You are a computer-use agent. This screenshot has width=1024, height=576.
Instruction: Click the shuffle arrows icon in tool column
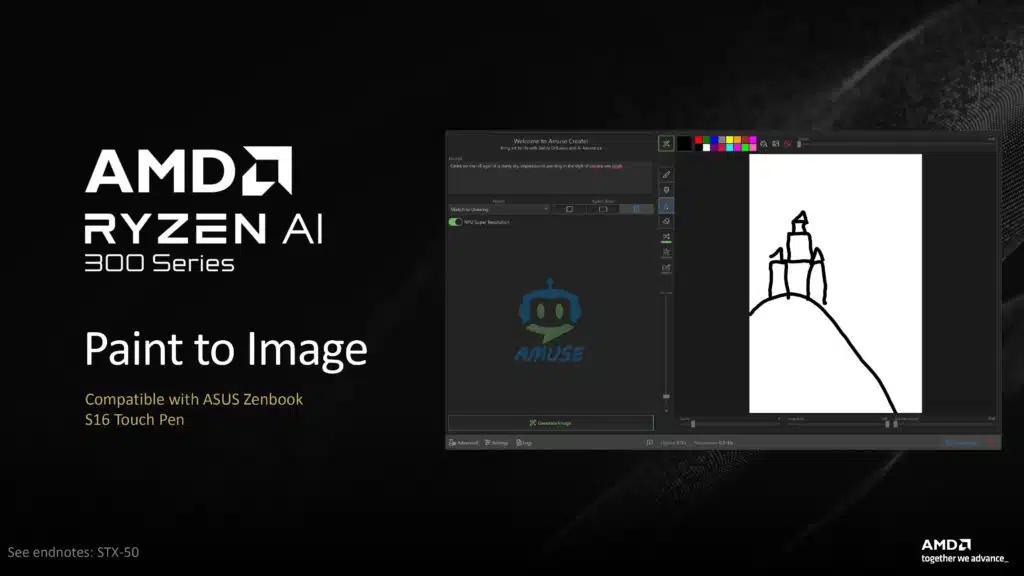tap(666, 236)
